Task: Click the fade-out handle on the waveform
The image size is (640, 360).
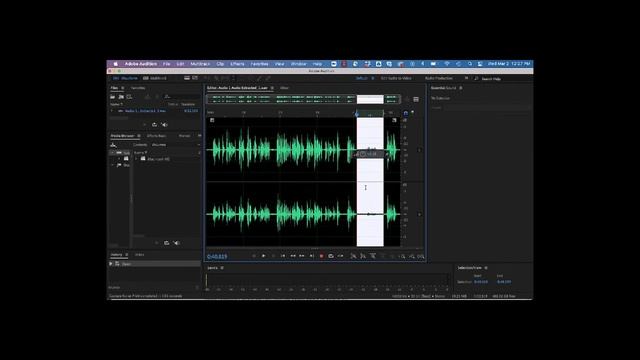Action: pyautogui.click(x=394, y=120)
